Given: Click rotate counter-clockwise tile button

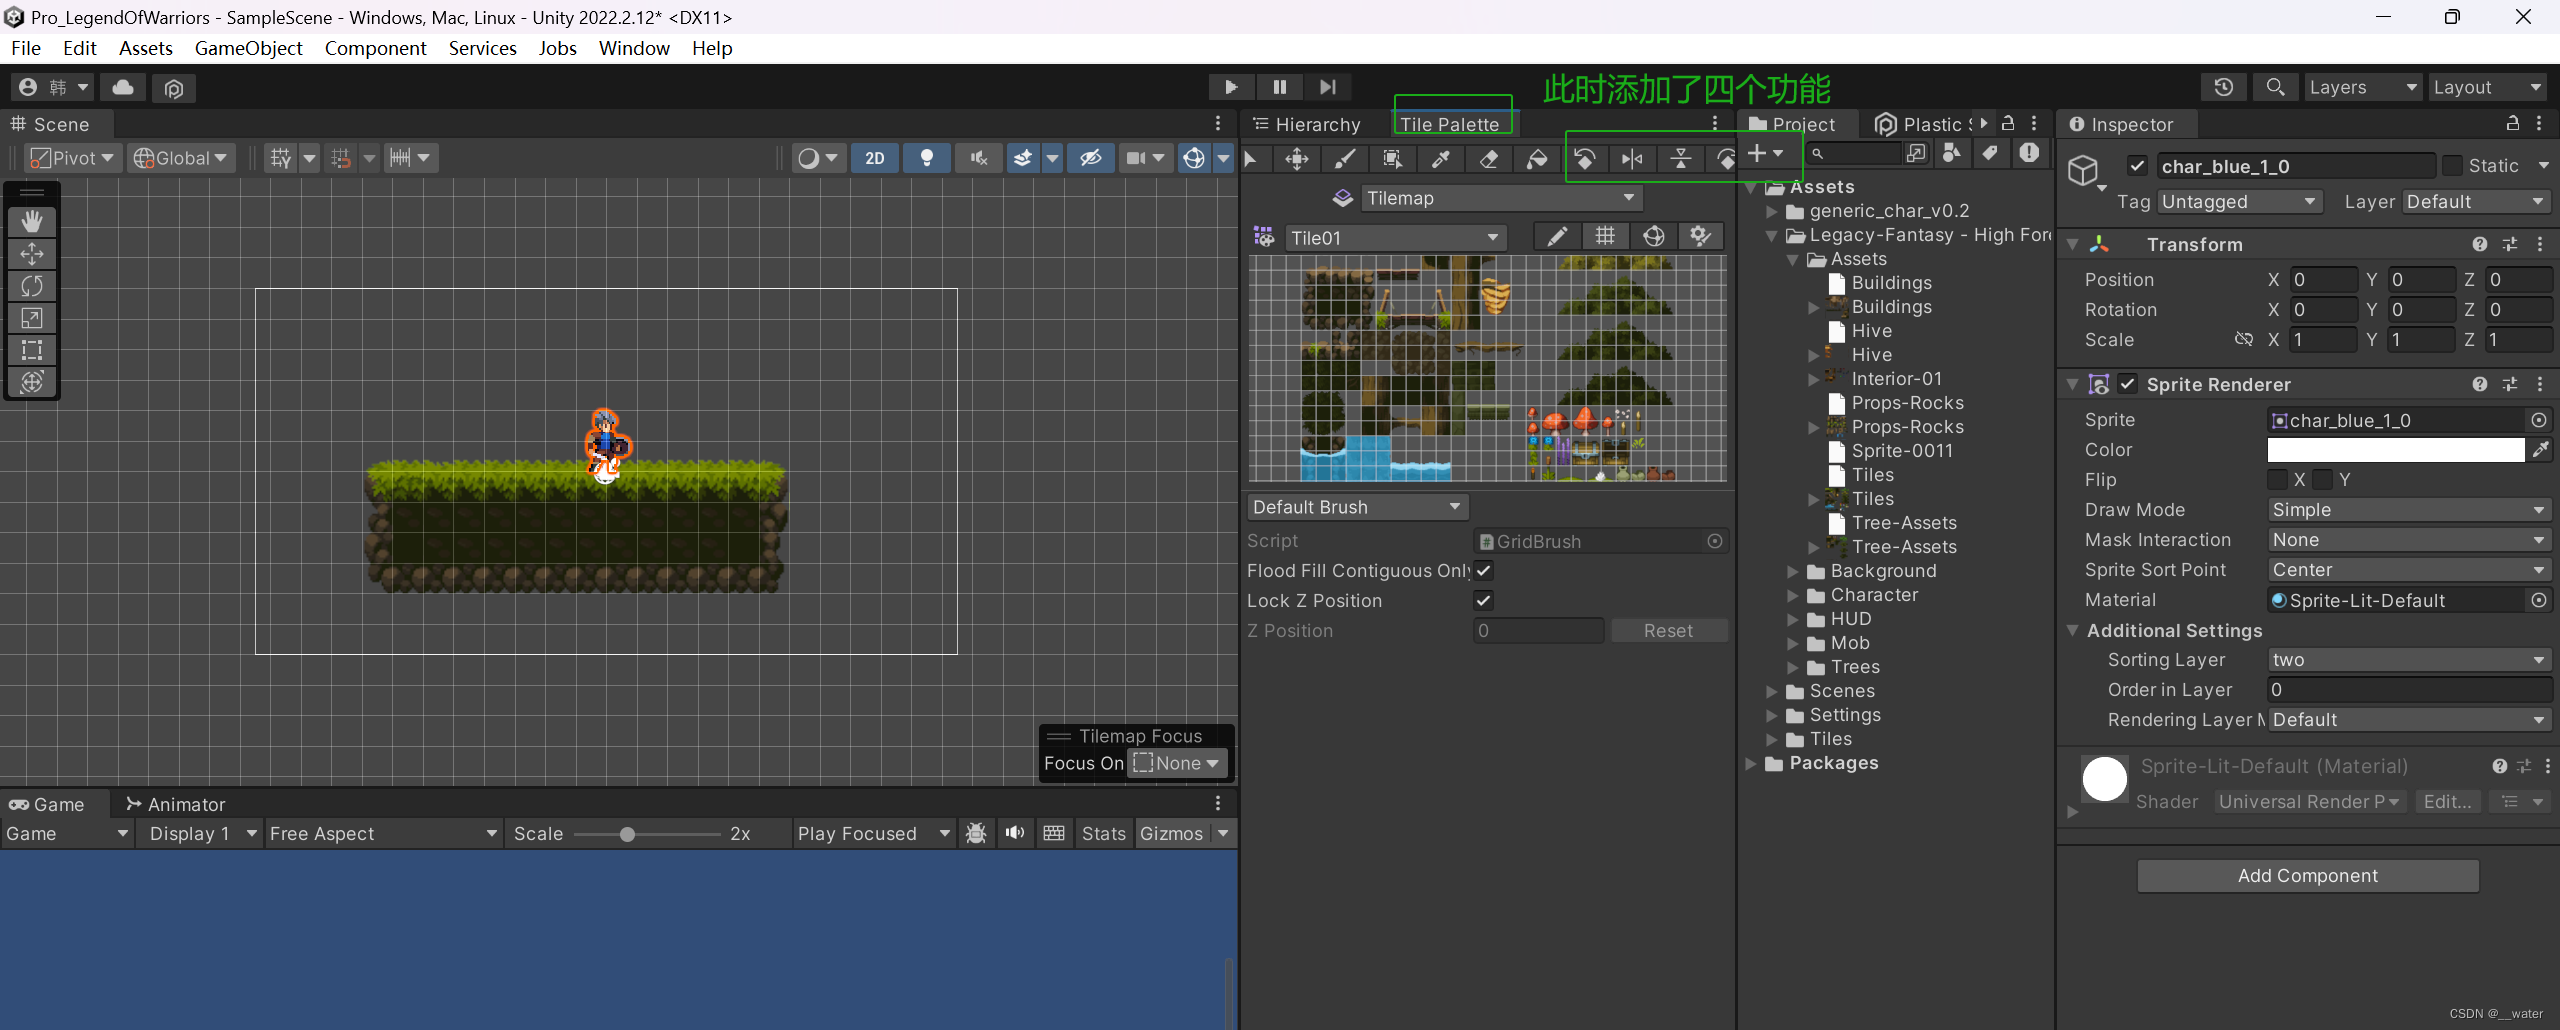Looking at the screenshot, I should pyautogui.click(x=1585, y=158).
